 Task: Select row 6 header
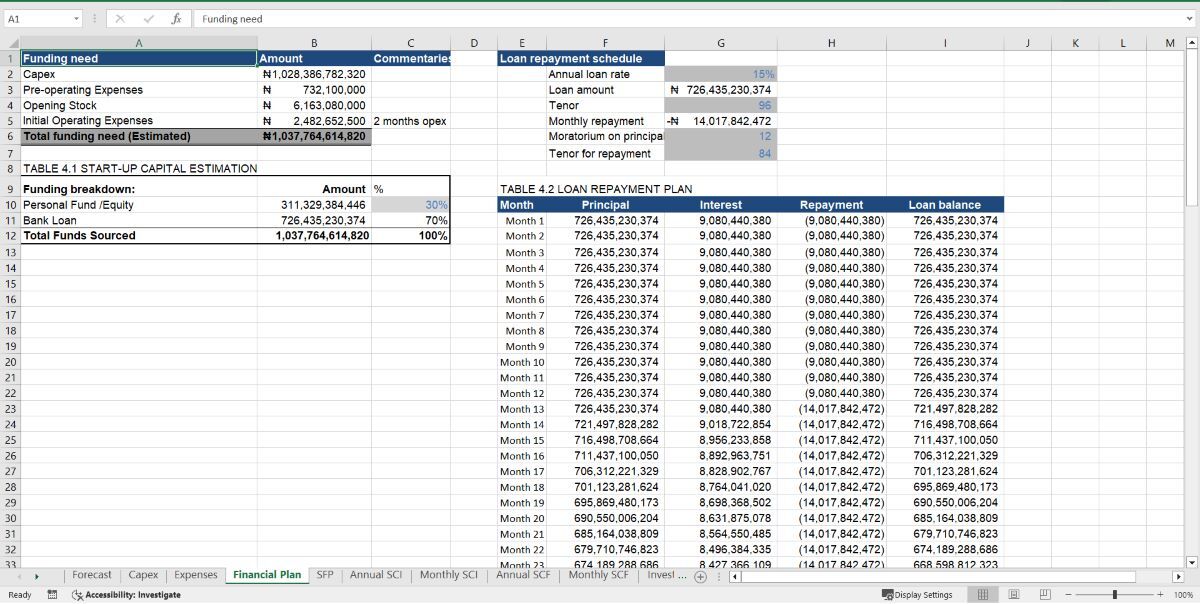[x=9, y=136]
